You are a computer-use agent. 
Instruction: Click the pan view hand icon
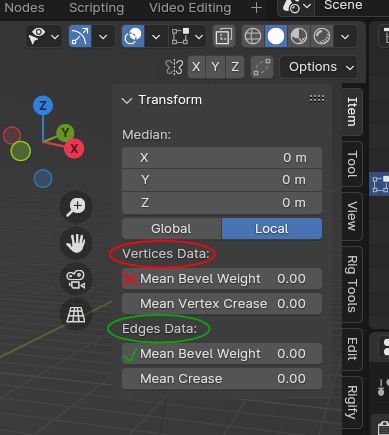(76, 243)
